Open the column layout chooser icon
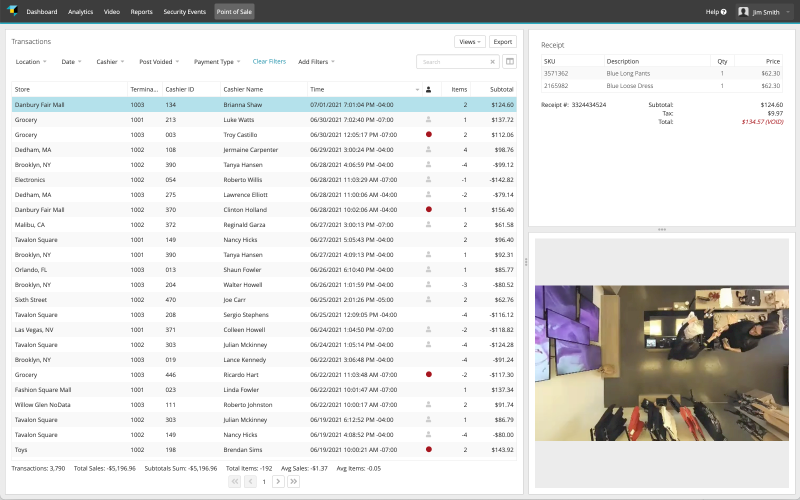This screenshot has height=500, width=800. [510, 62]
